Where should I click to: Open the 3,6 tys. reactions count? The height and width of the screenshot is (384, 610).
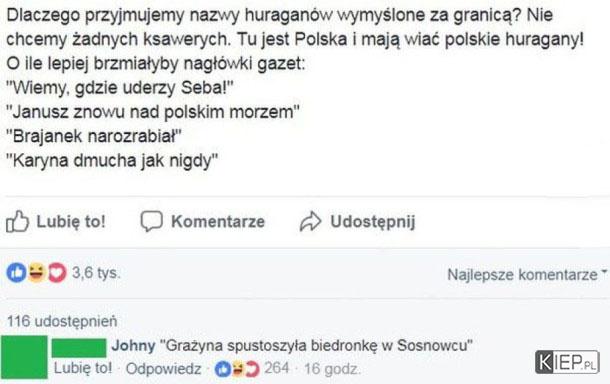coord(96,272)
